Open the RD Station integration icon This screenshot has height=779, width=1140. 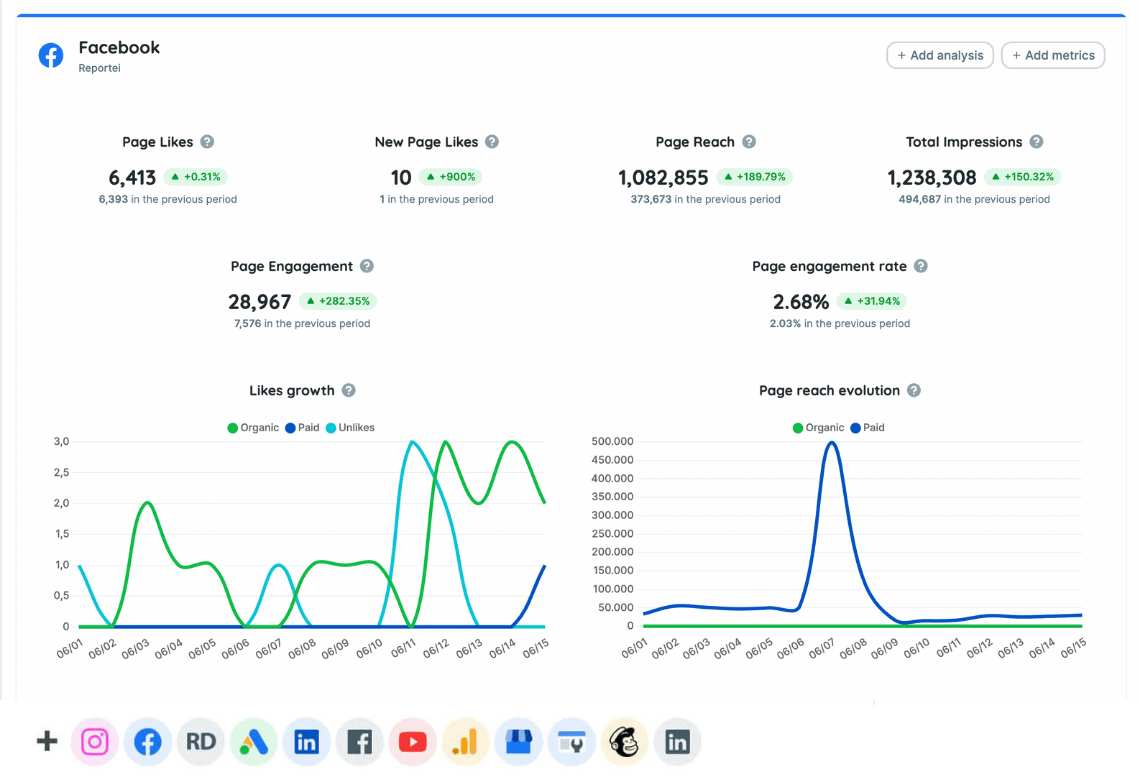pos(200,742)
